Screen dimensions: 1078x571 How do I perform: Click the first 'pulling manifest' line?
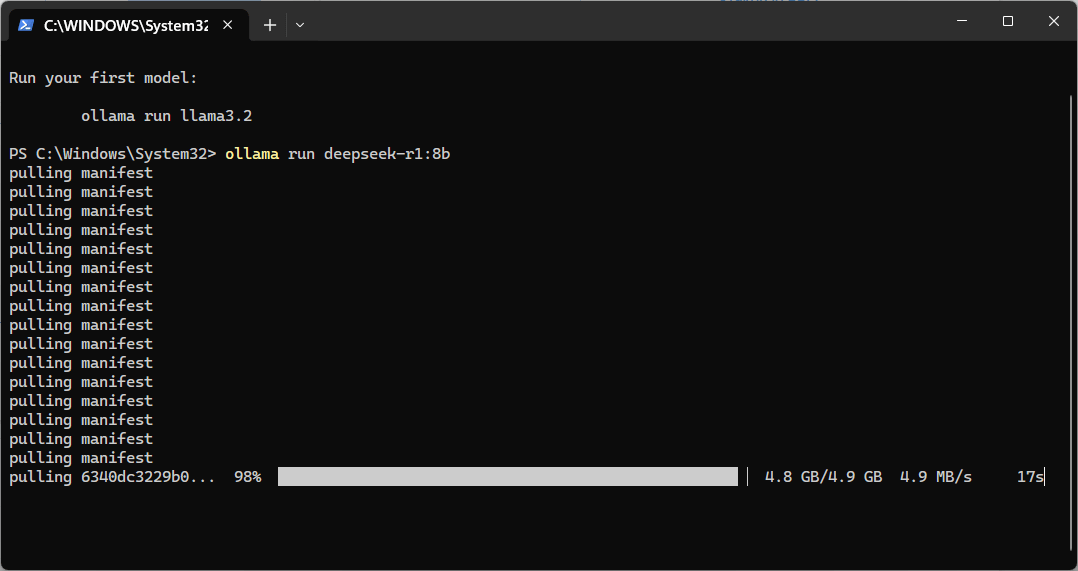(x=81, y=172)
